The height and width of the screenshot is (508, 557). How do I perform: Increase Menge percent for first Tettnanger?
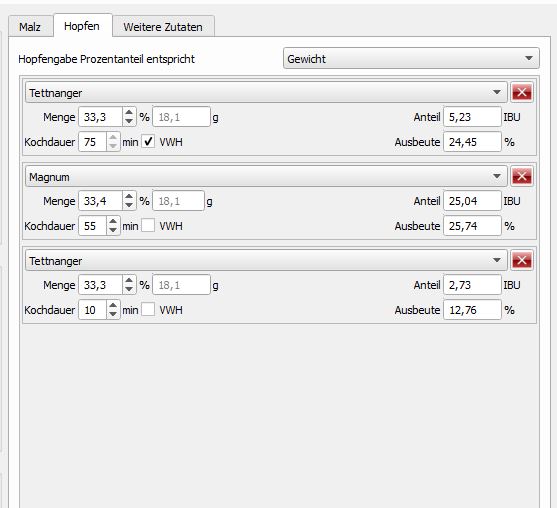(129, 113)
